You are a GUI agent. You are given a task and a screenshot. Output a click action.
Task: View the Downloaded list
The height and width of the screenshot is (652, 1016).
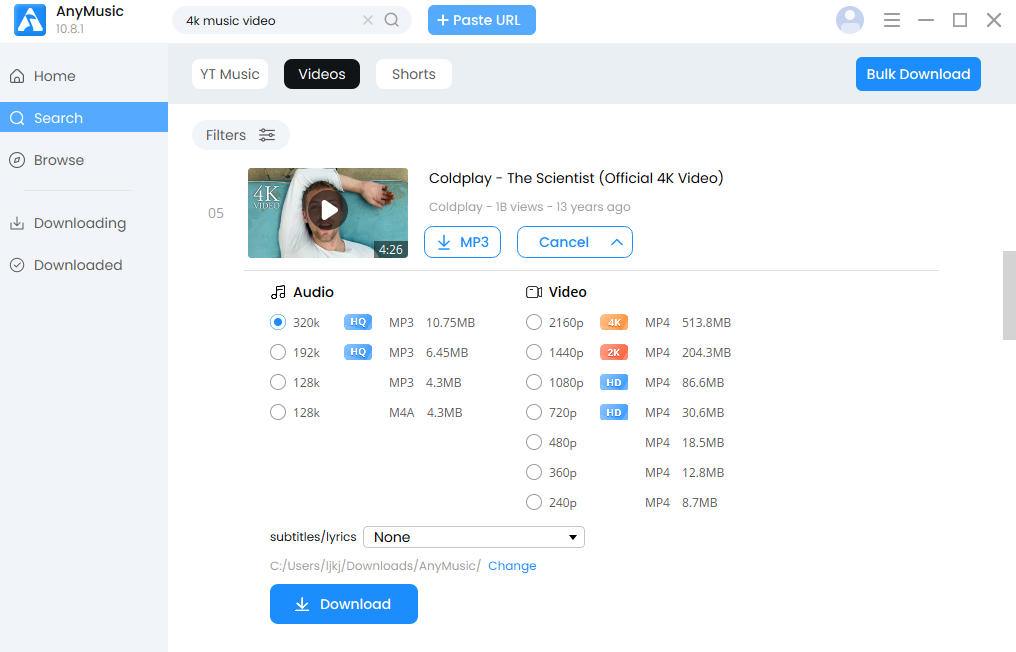pyautogui.click(x=84, y=265)
